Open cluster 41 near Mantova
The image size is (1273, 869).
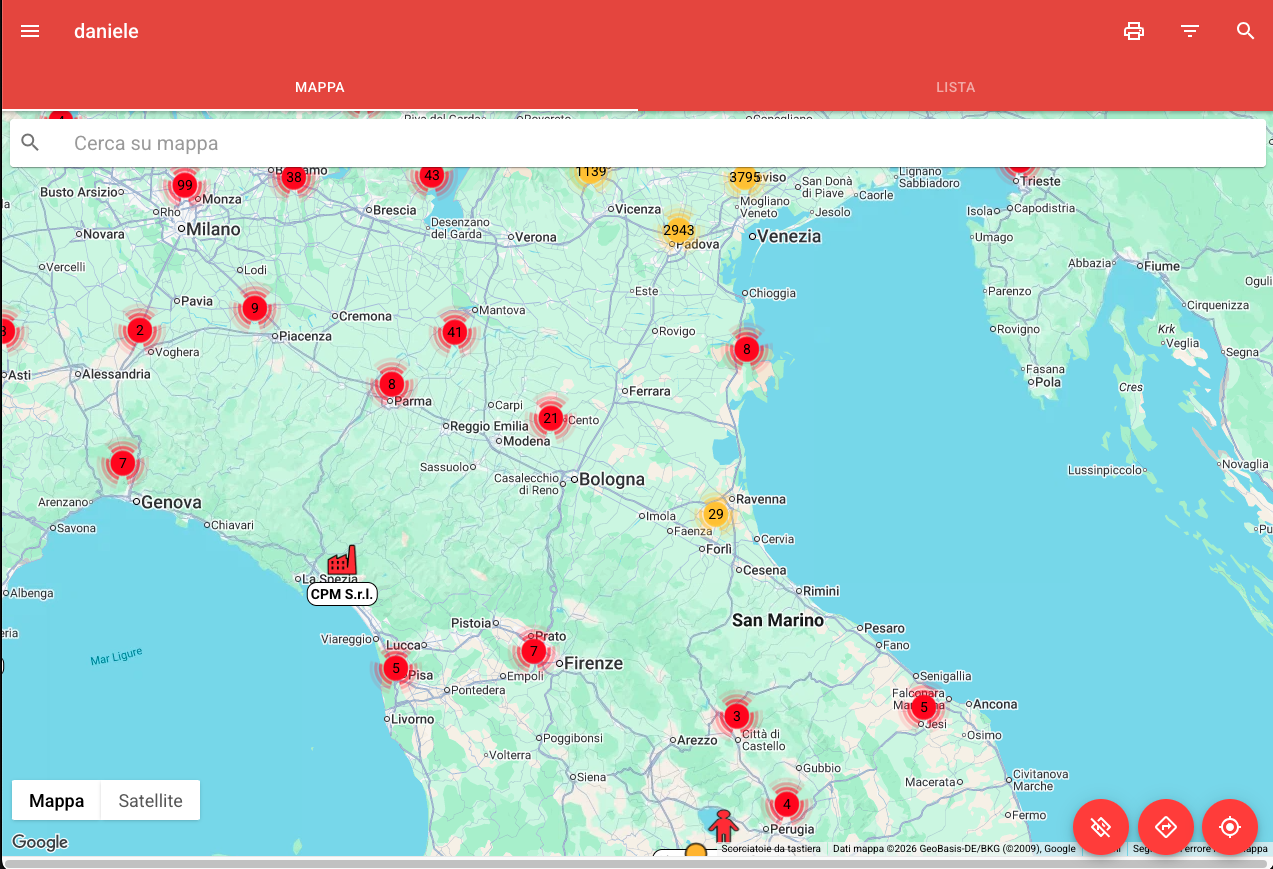[x=455, y=332]
